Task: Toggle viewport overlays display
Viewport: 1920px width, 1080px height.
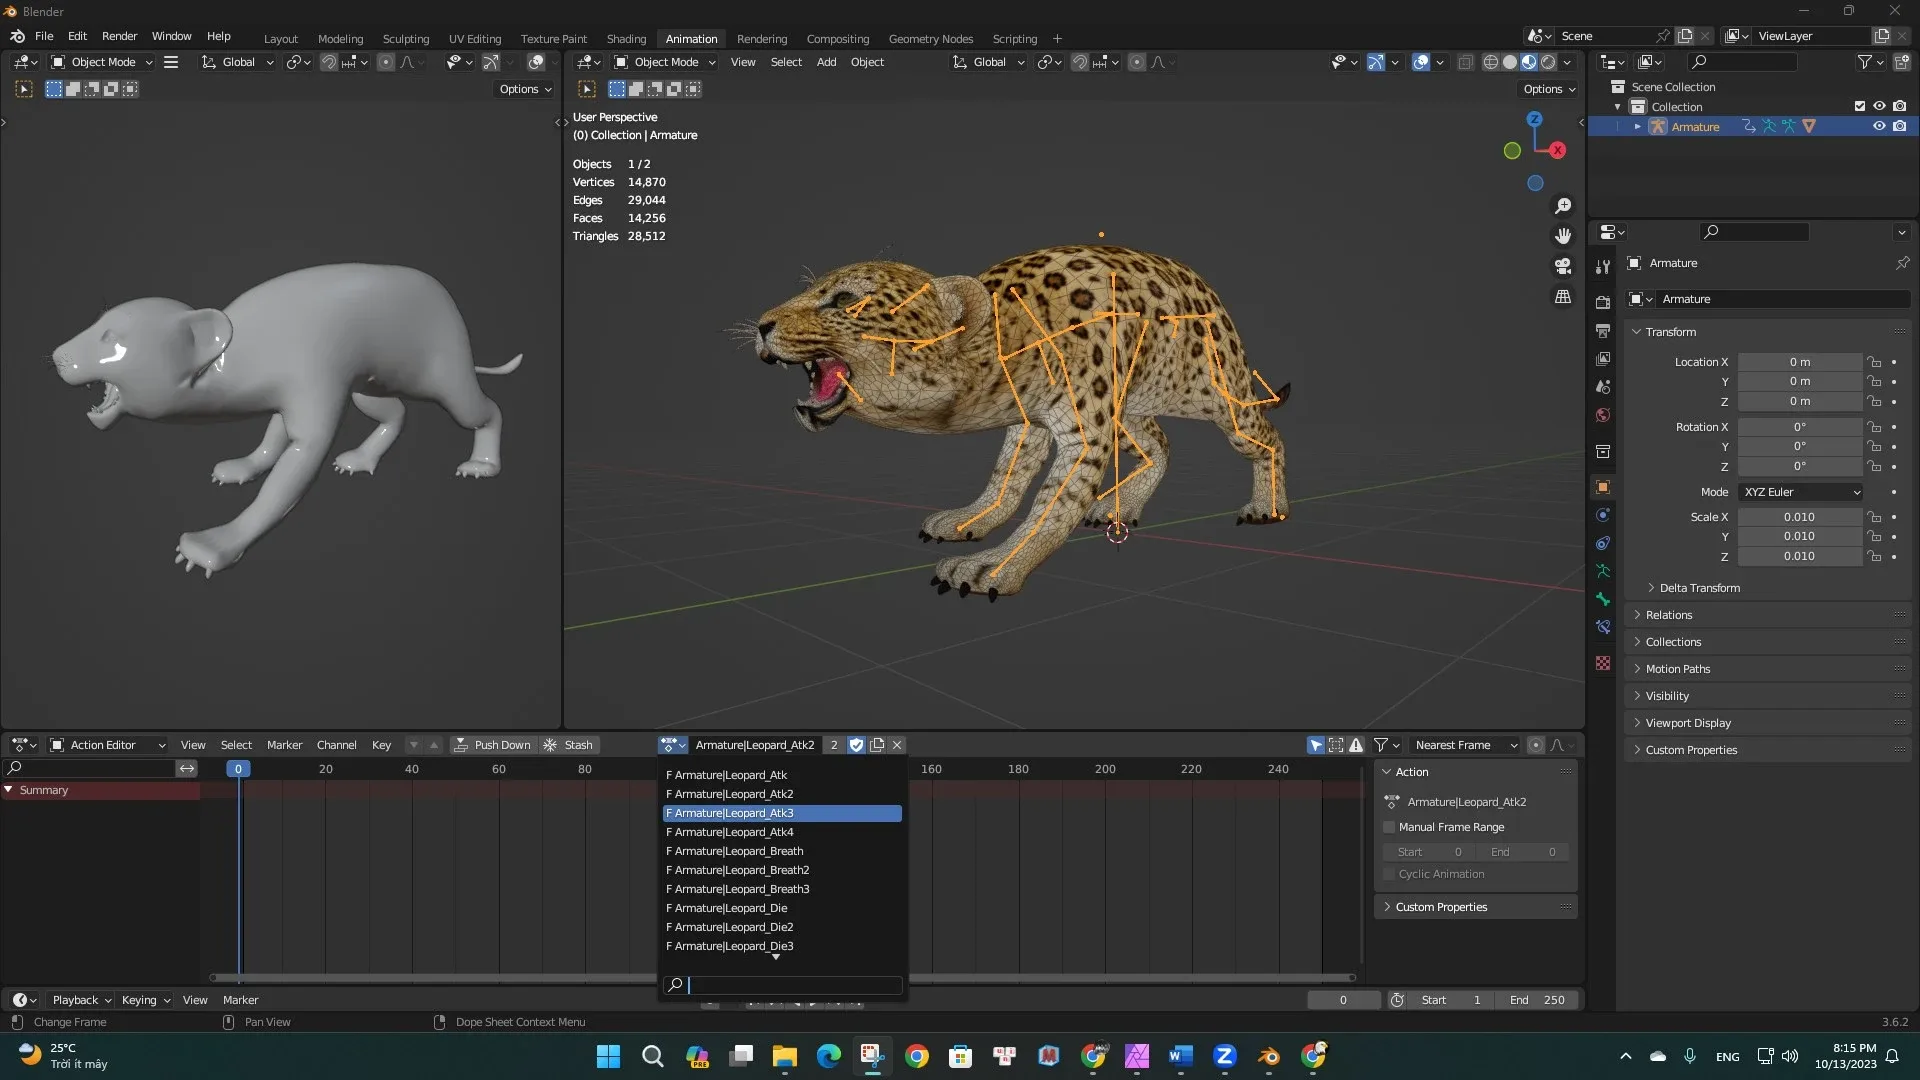Action: [1421, 62]
